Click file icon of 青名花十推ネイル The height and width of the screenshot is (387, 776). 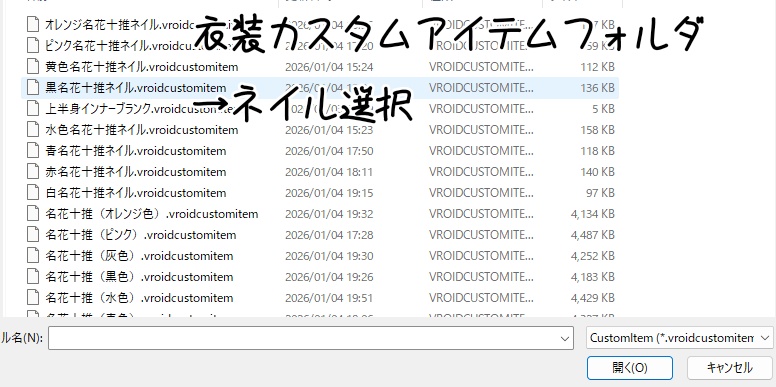[33, 150]
